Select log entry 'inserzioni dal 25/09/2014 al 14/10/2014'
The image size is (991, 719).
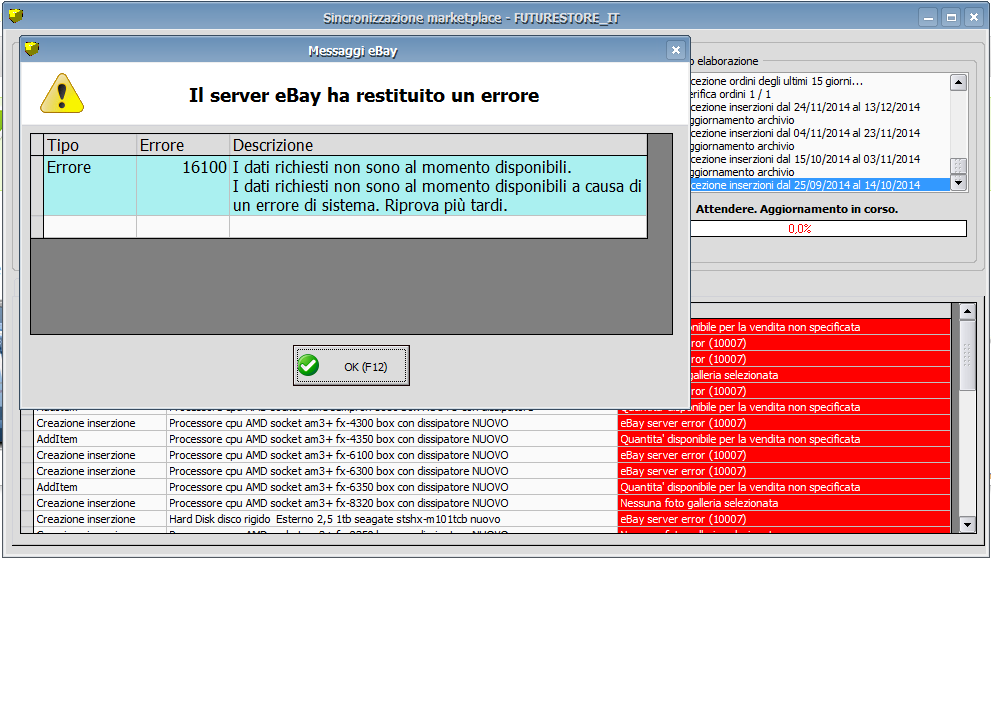pos(820,185)
